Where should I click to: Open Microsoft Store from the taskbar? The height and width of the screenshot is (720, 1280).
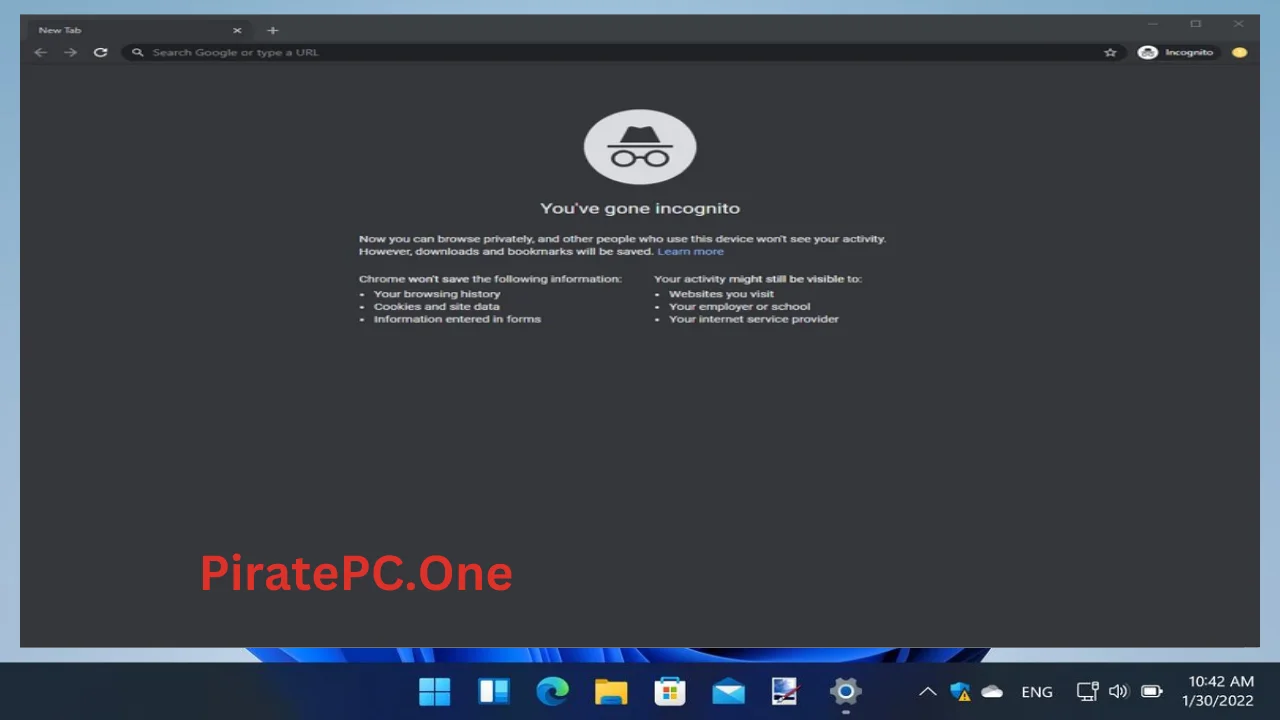[670, 691]
